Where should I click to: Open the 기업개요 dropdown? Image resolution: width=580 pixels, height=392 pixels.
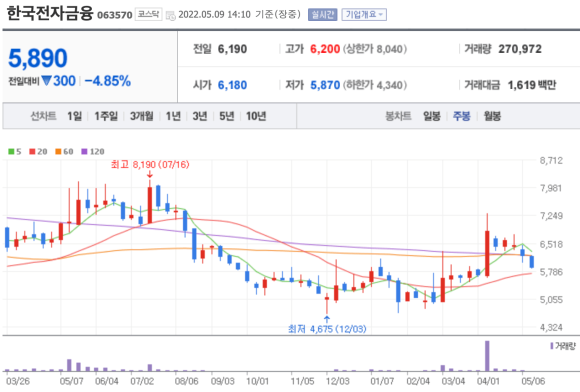coord(364,14)
